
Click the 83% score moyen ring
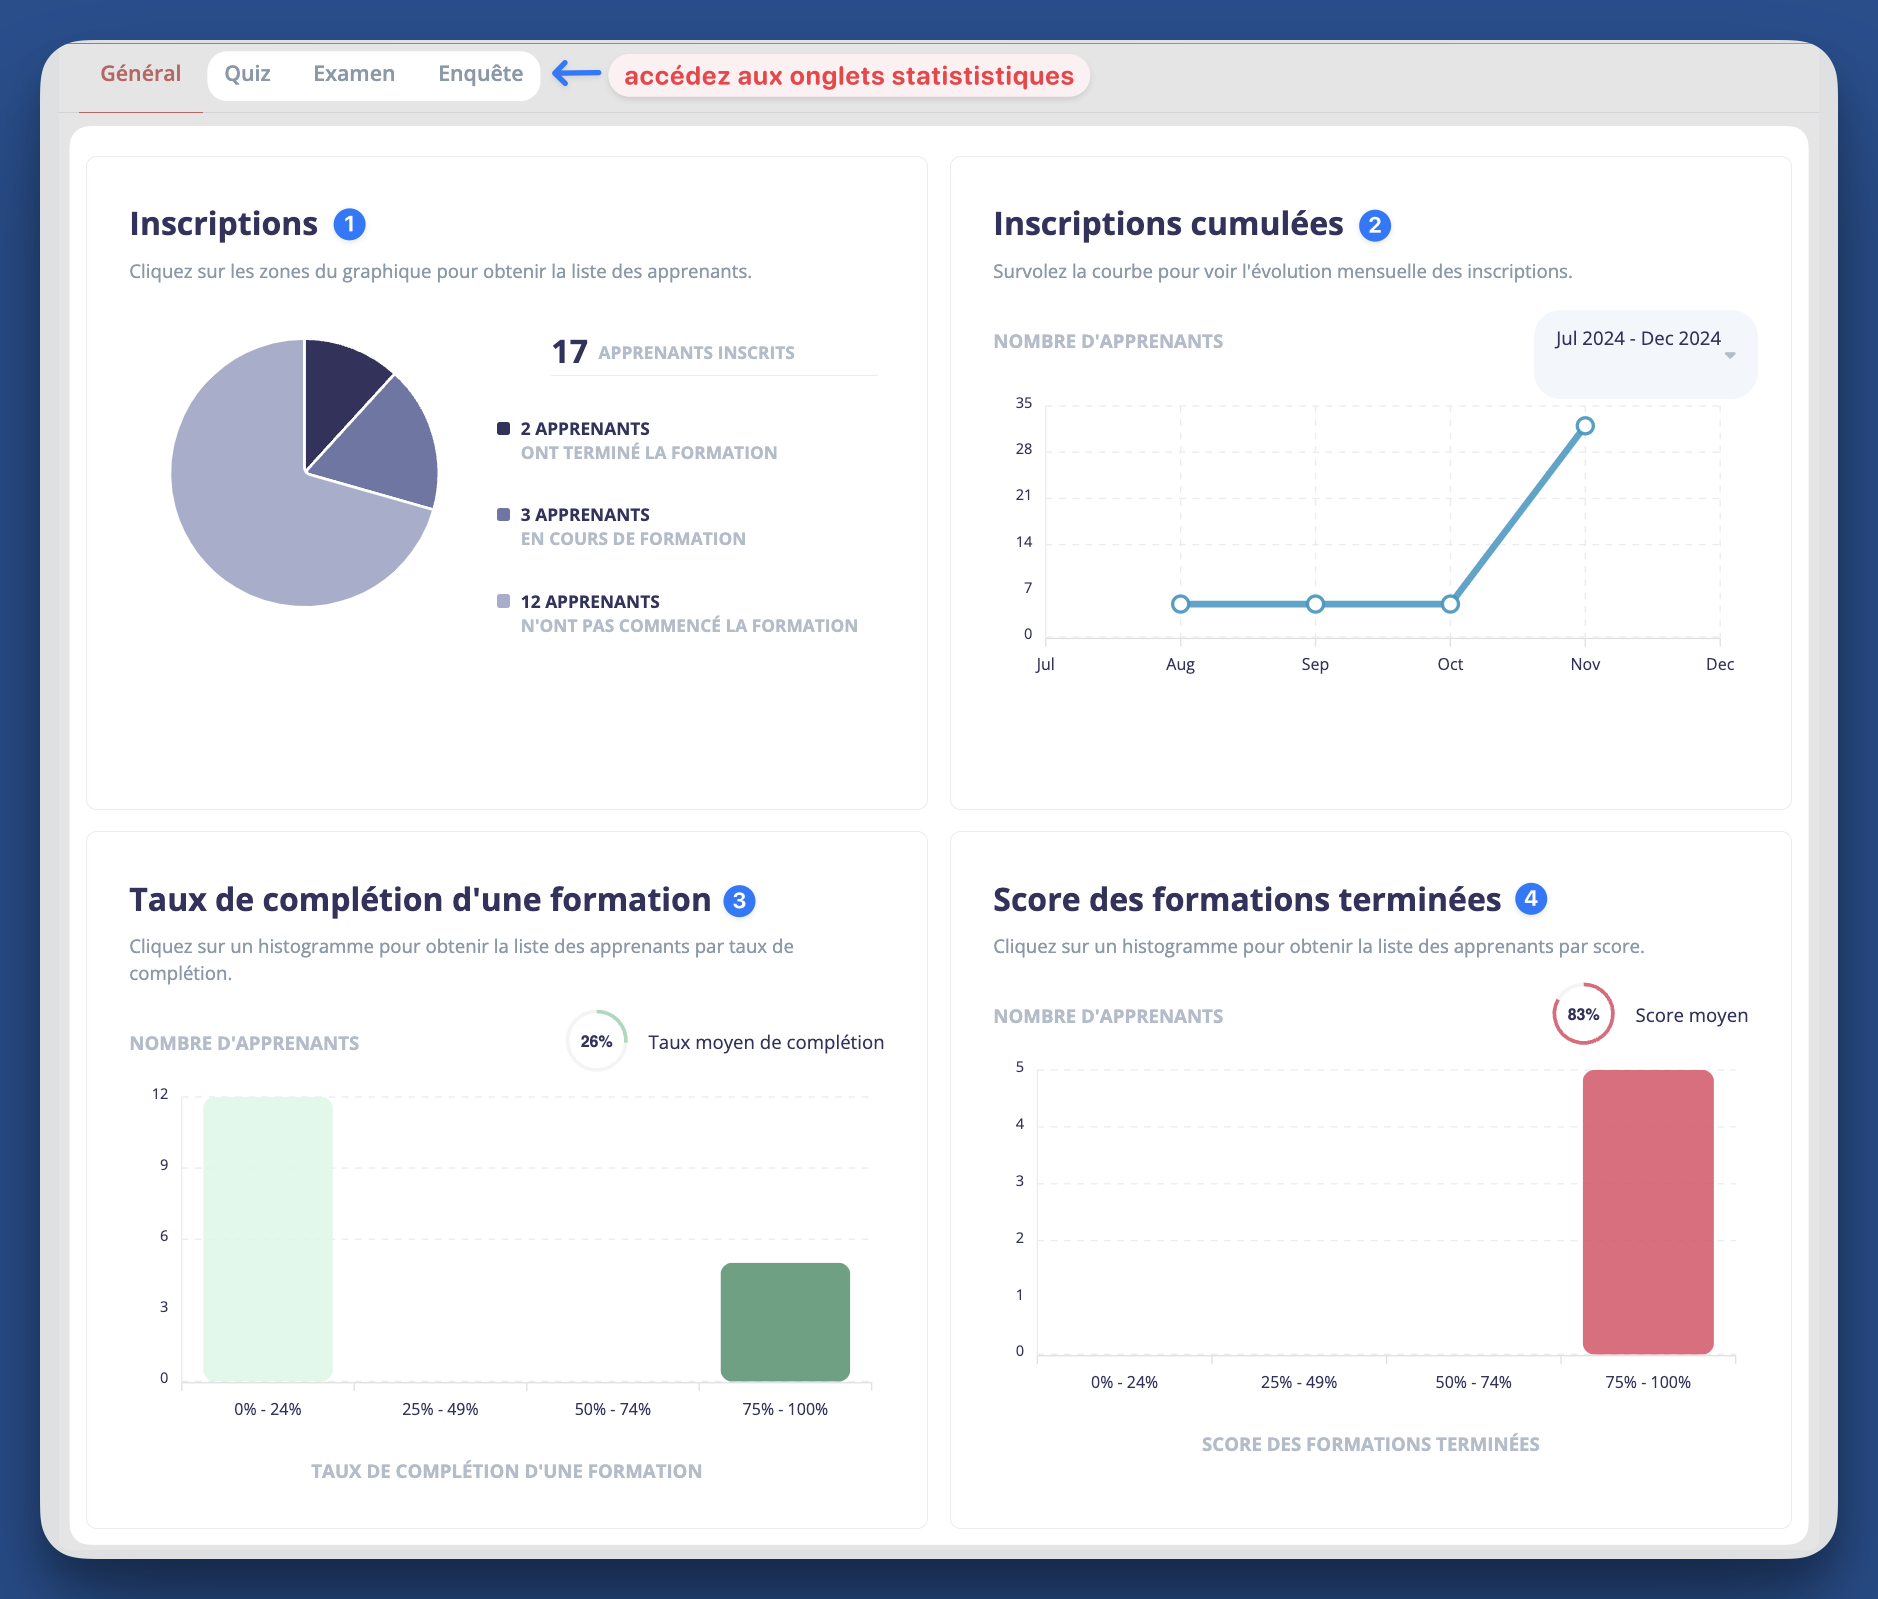coord(1583,1014)
